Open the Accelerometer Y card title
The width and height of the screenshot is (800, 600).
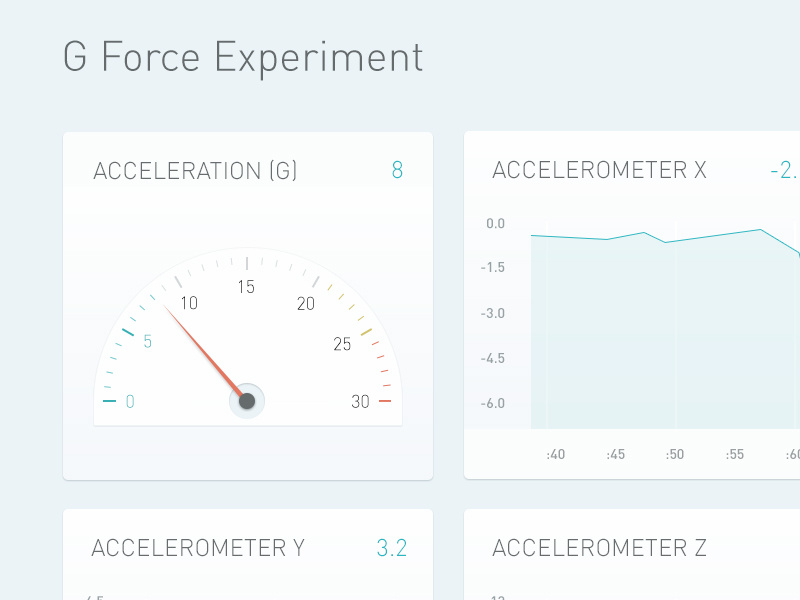(198, 548)
